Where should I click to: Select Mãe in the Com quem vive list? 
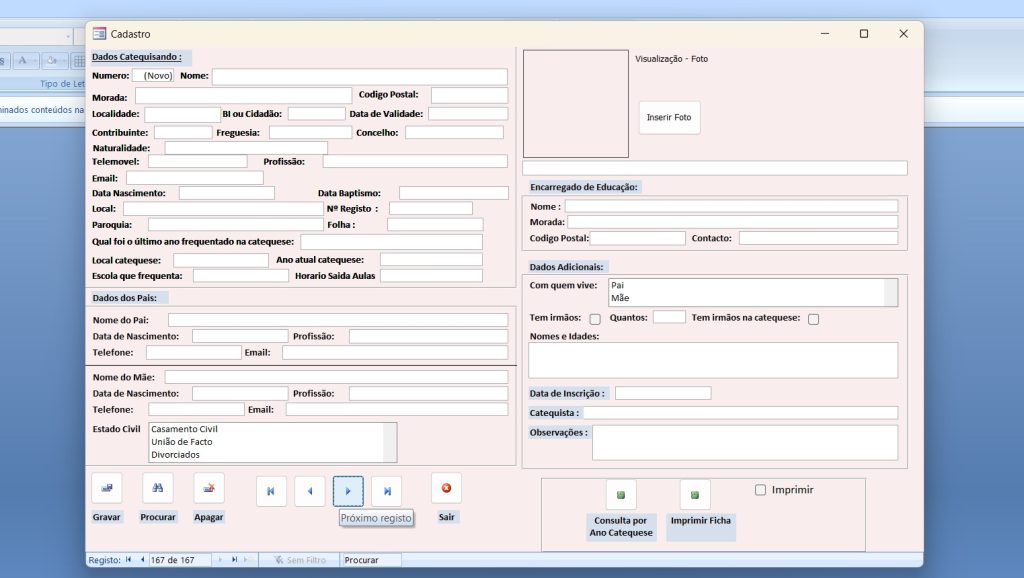point(620,298)
